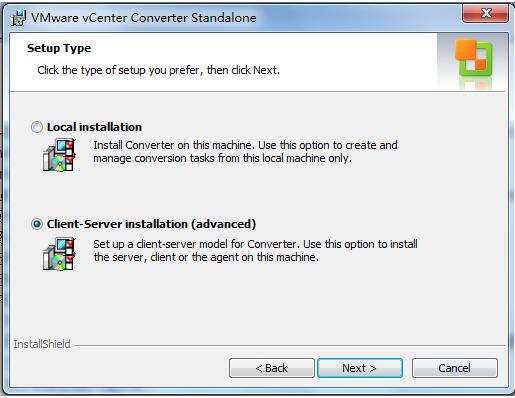Click the Client-Server installation computer icon

tap(59, 254)
